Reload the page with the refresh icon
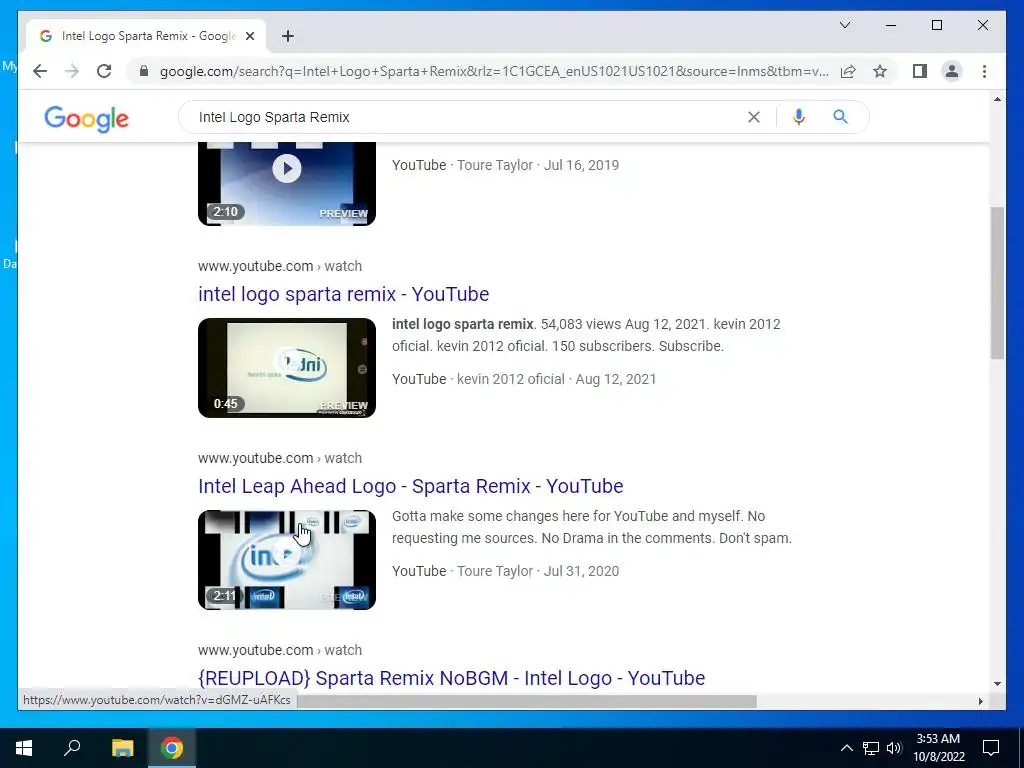Viewport: 1024px width, 768px height. point(104,71)
